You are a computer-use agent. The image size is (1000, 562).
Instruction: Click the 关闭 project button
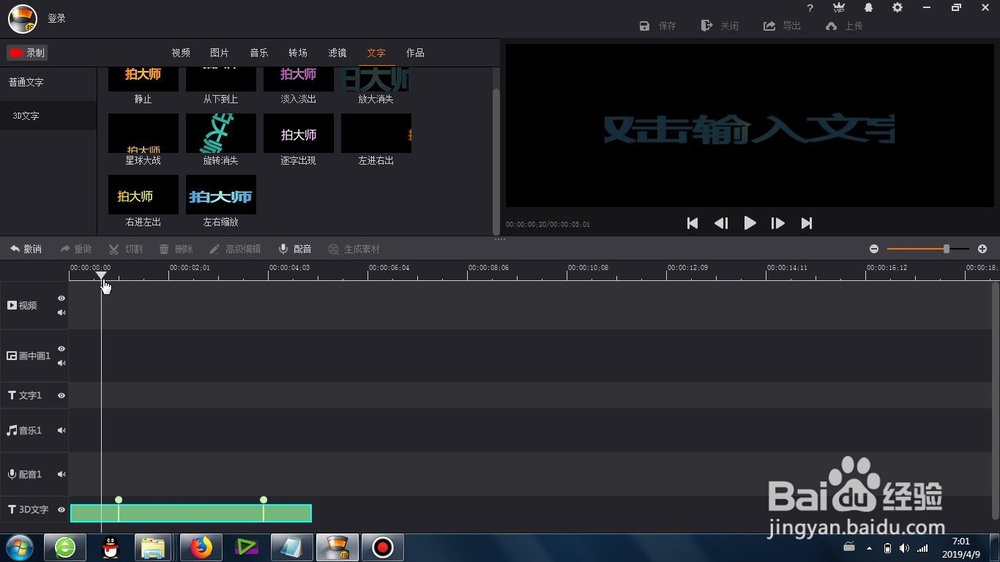click(x=719, y=26)
